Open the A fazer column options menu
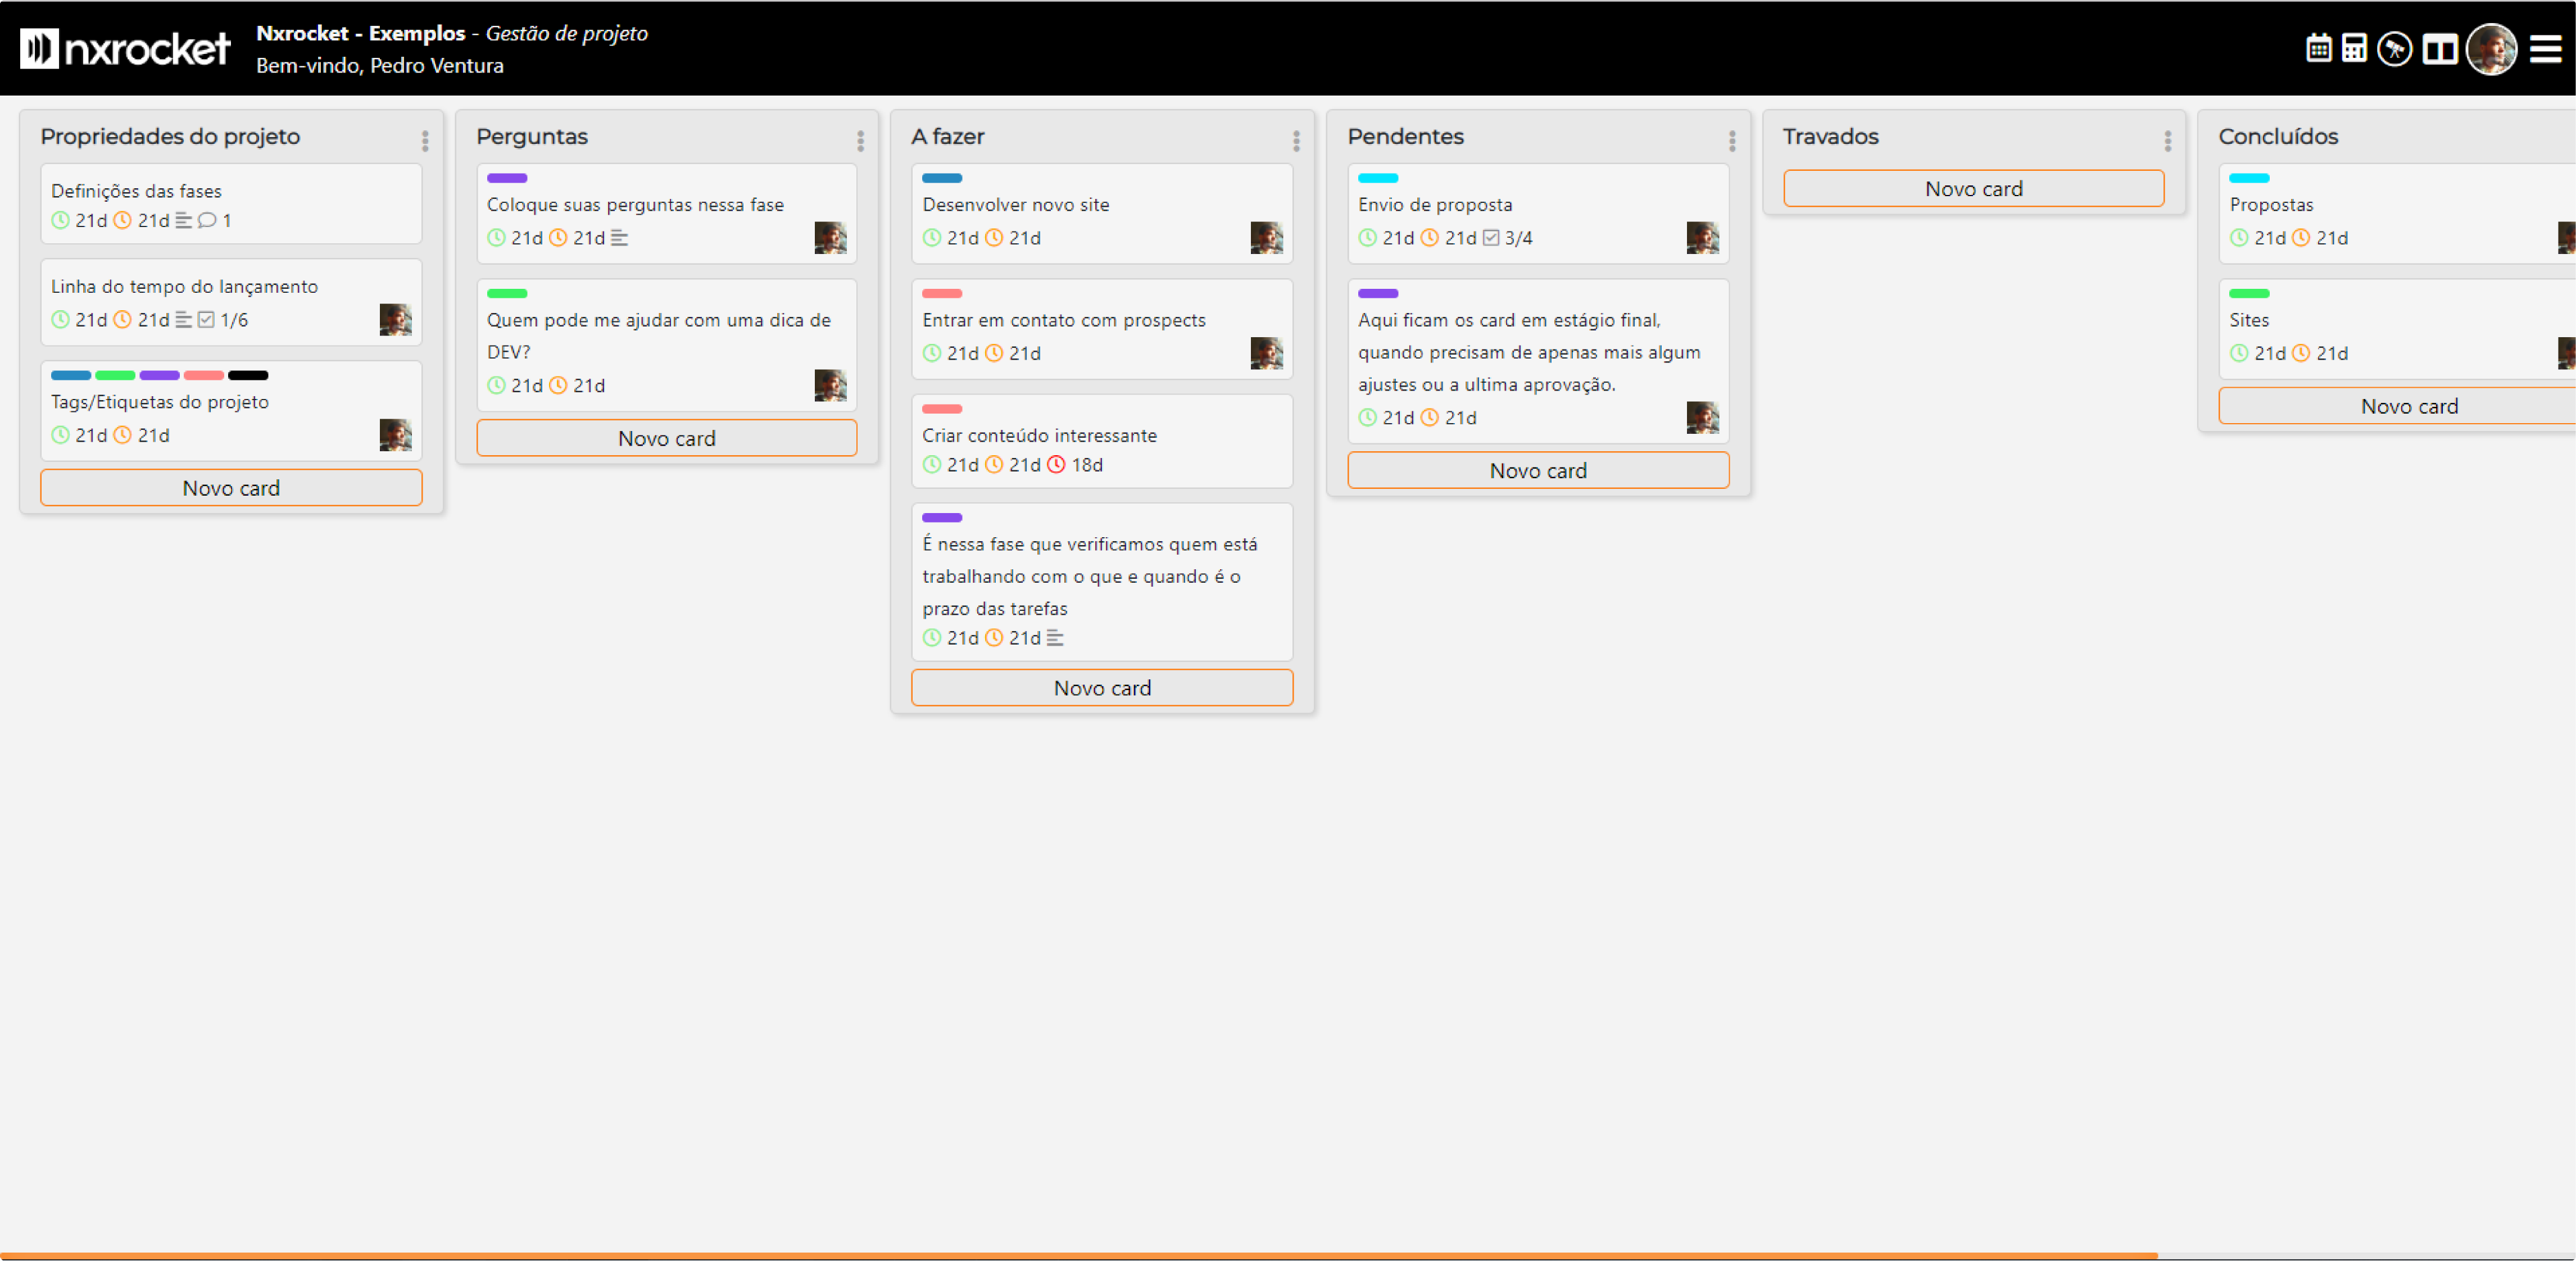2576x1261 pixels. [x=1296, y=140]
